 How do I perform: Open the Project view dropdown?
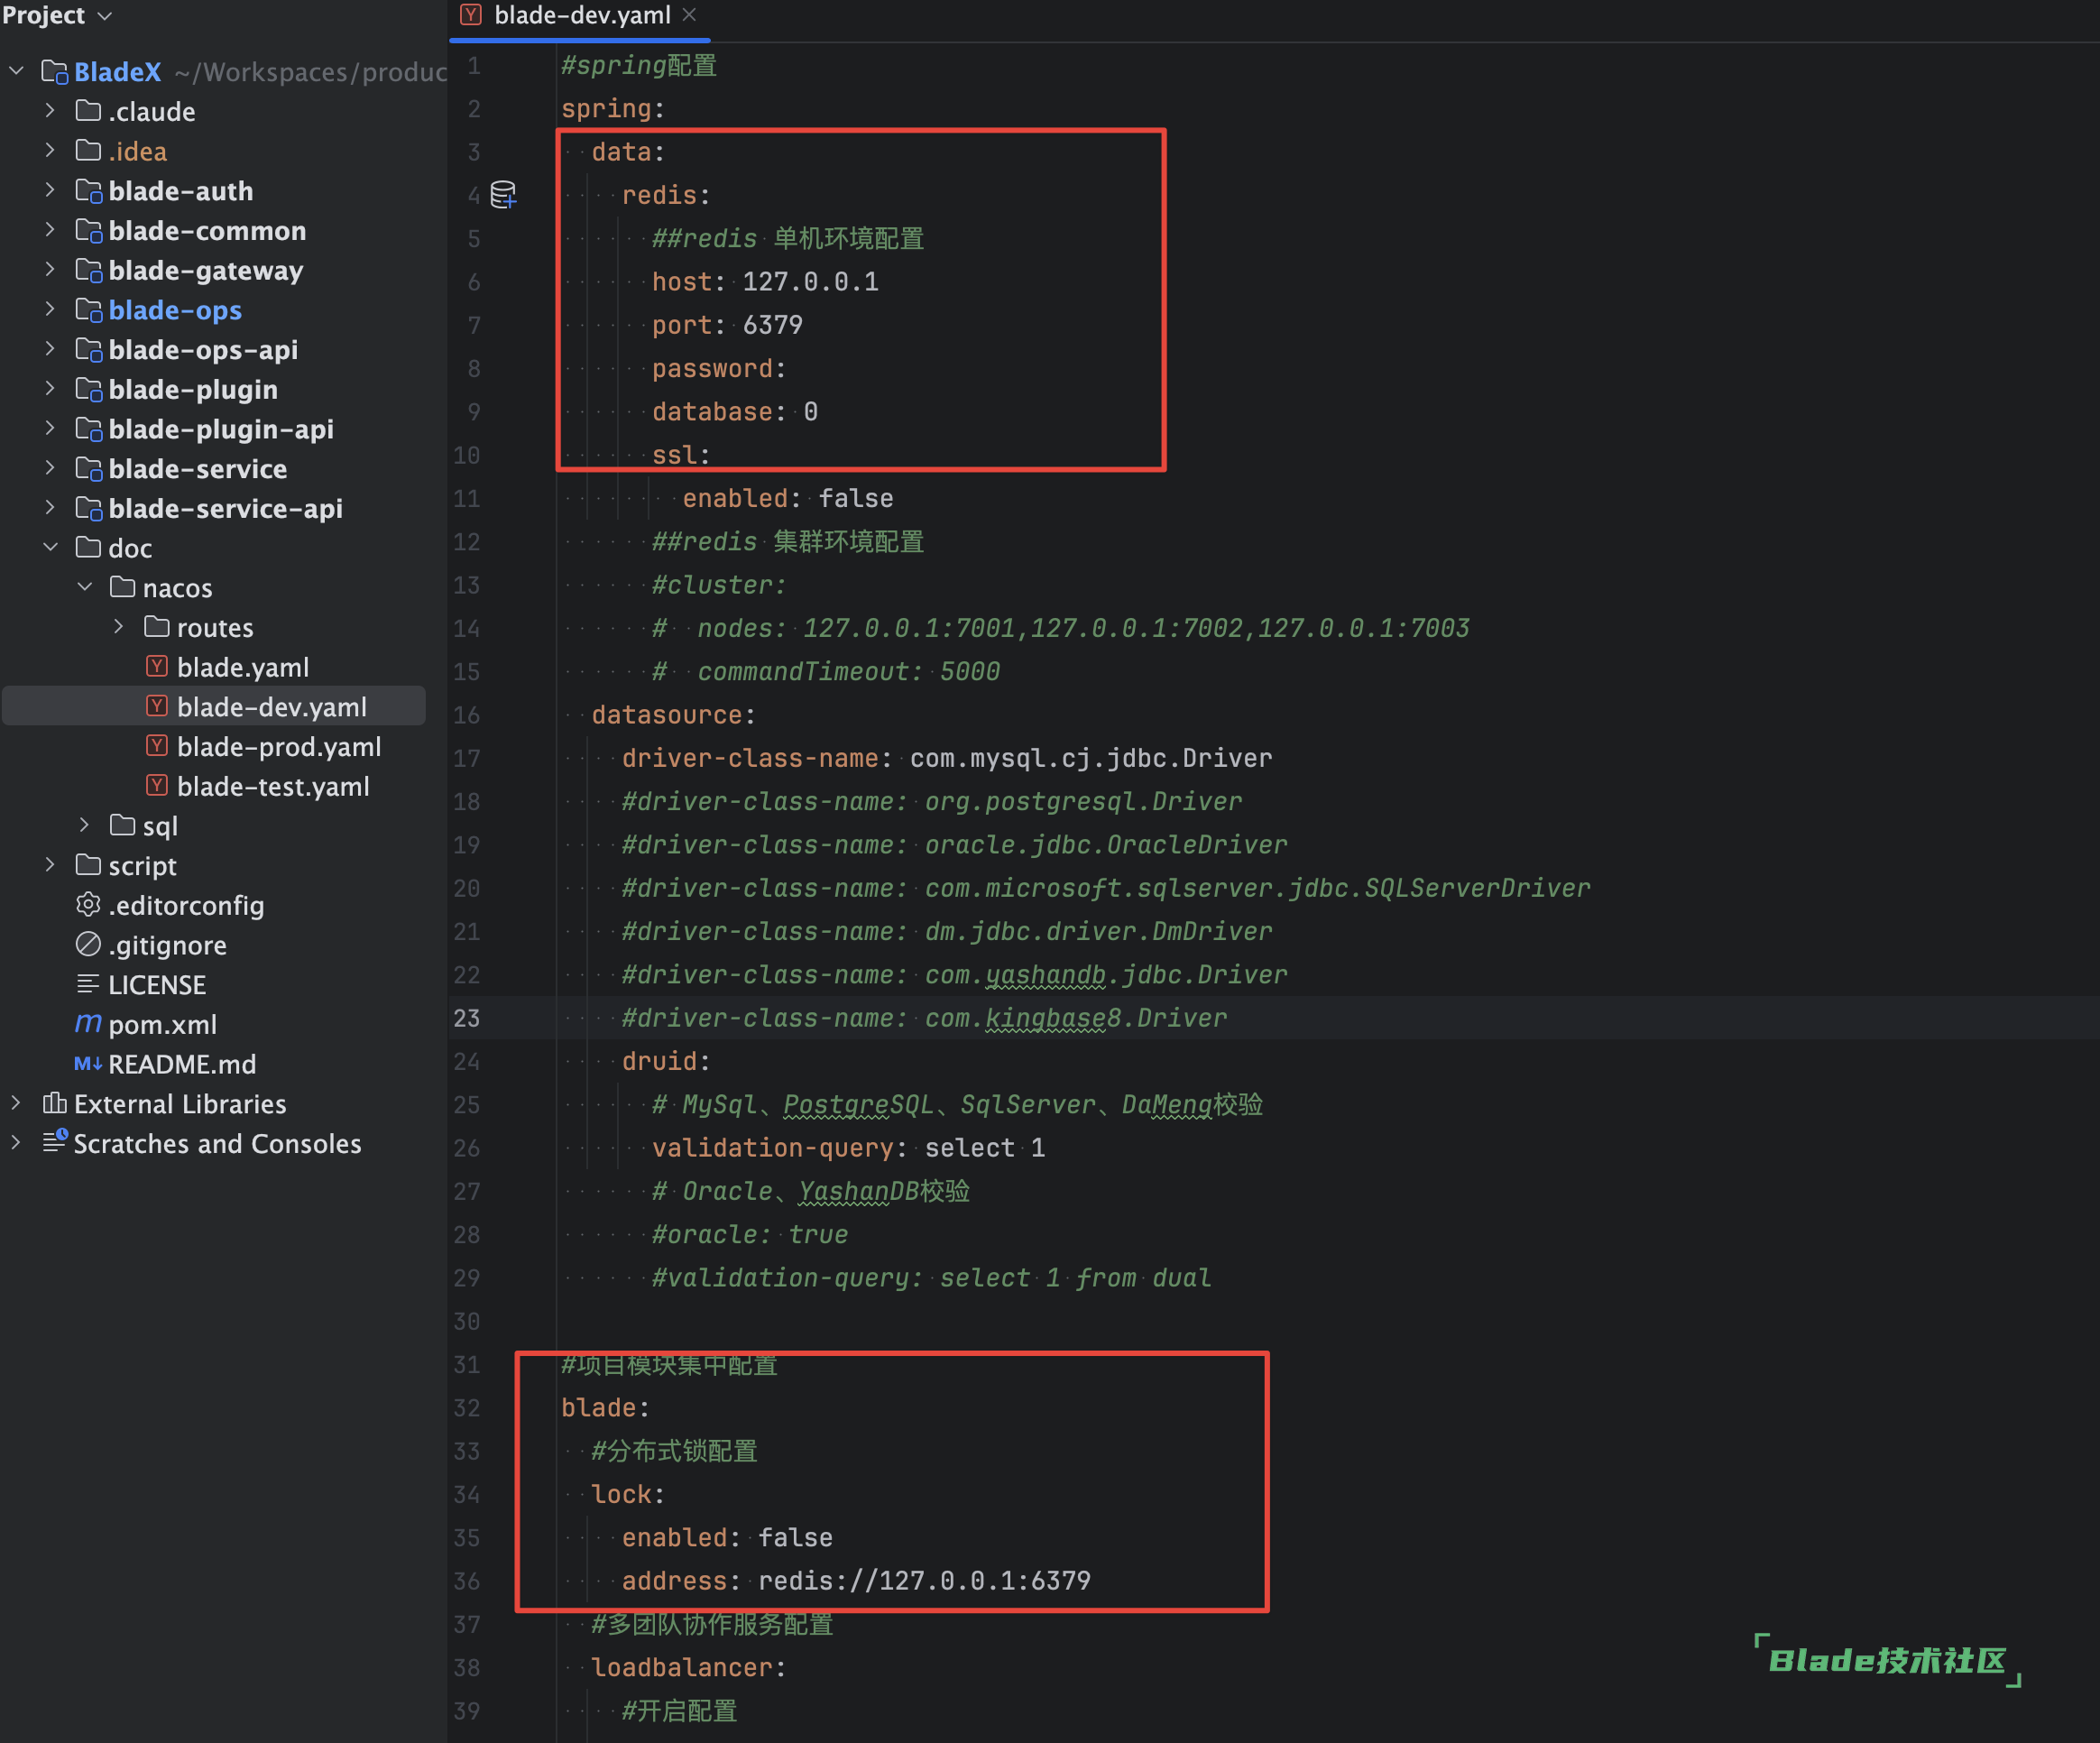pos(104,16)
